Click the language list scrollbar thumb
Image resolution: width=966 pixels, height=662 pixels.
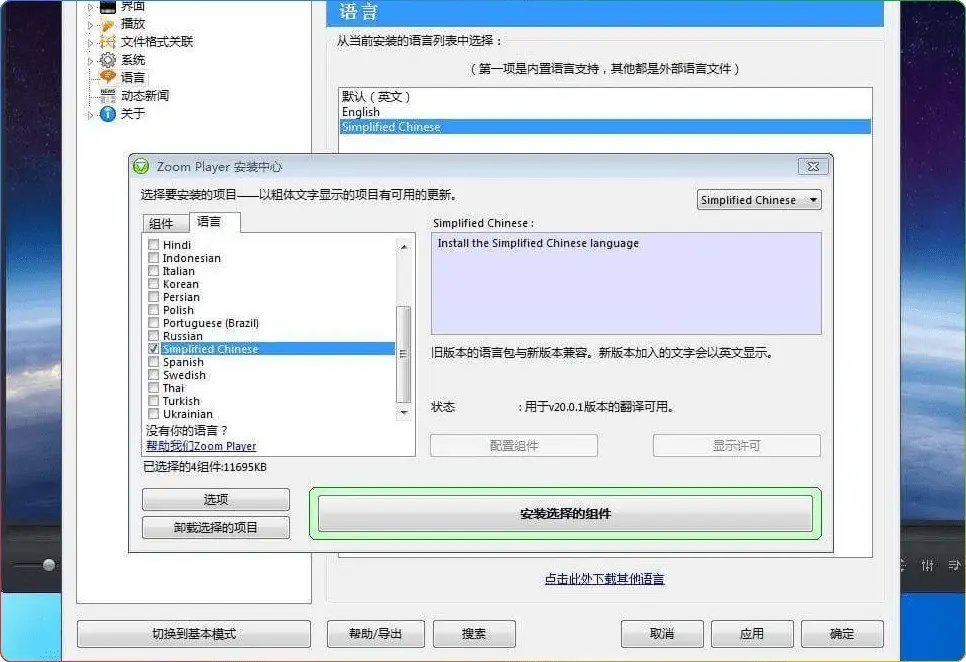click(404, 353)
